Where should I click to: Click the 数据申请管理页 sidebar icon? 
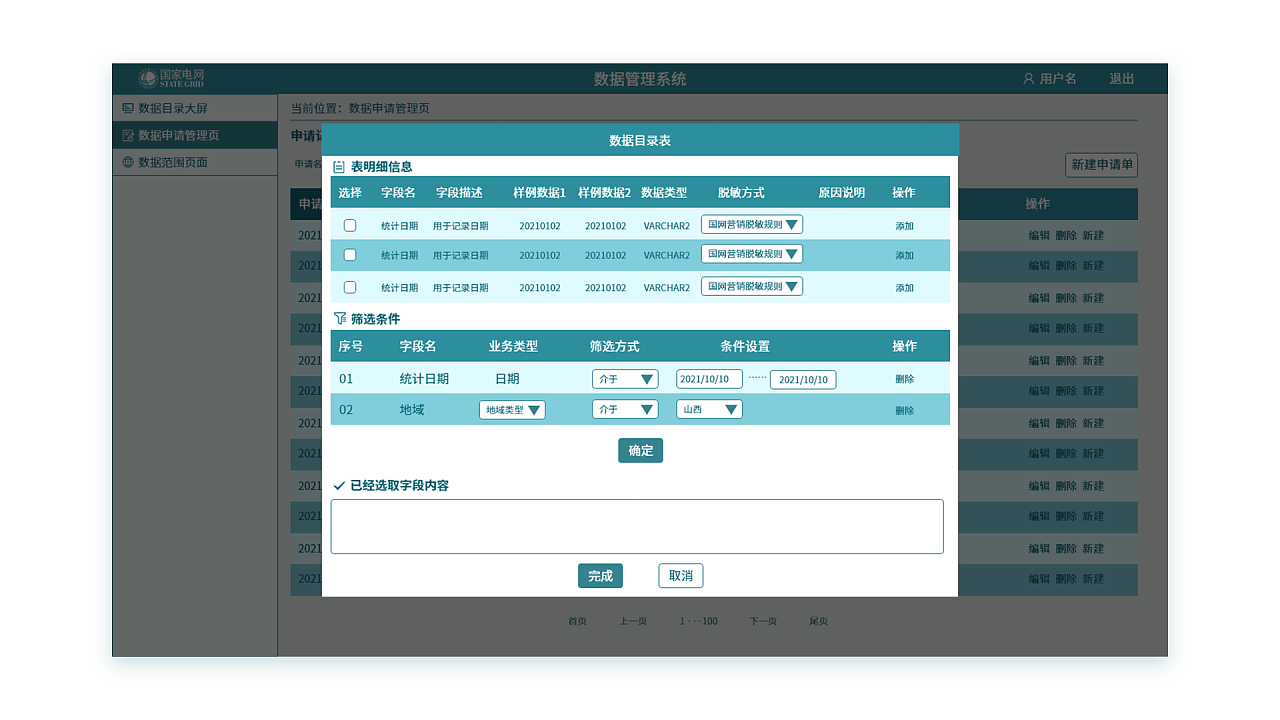click(127, 135)
